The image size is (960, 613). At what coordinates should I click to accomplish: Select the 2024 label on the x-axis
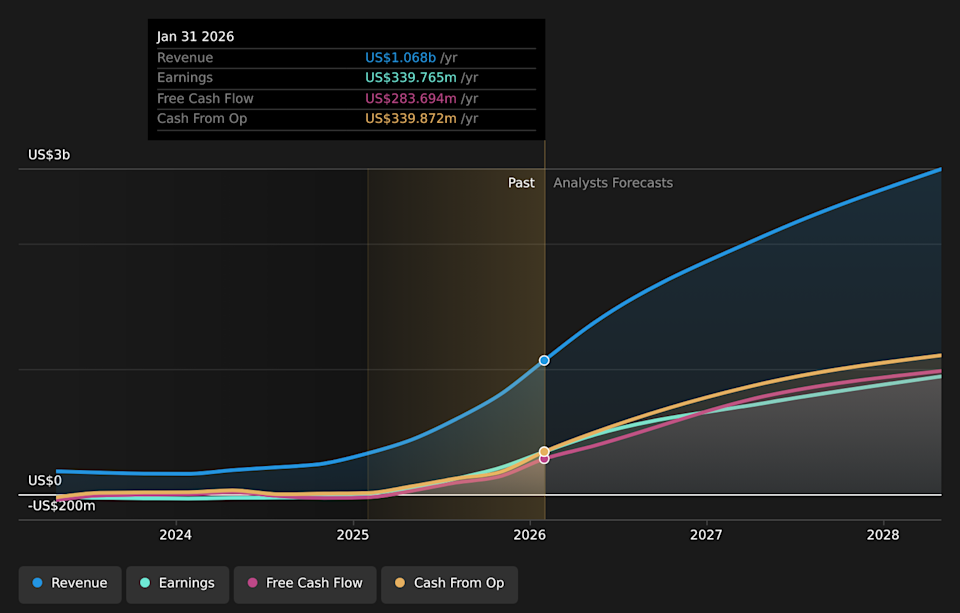(176, 535)
